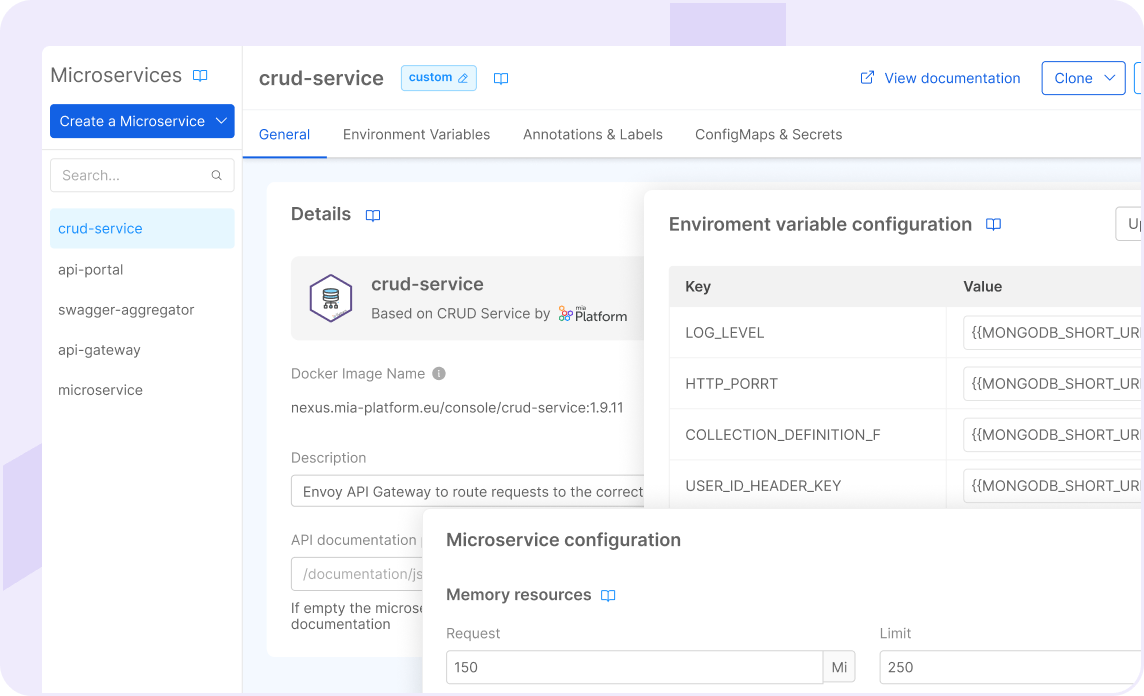Click the docker image name nexus.mia-platform.eu text

tap(457, 408)
